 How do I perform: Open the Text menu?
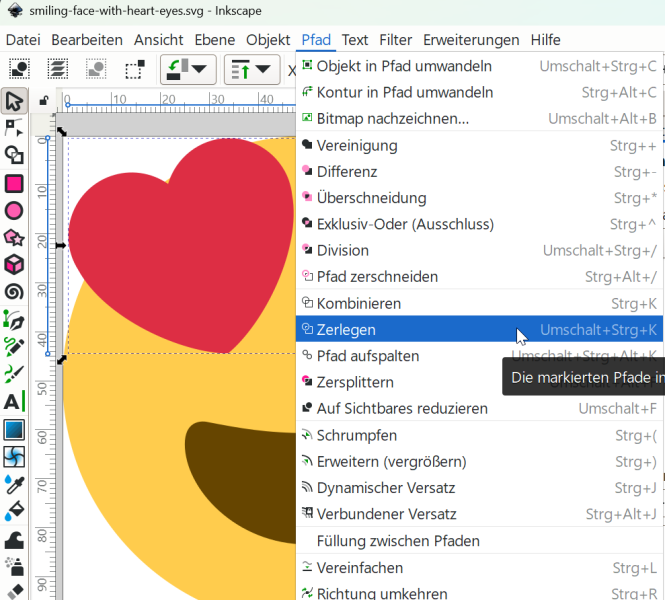coord(355,40)
